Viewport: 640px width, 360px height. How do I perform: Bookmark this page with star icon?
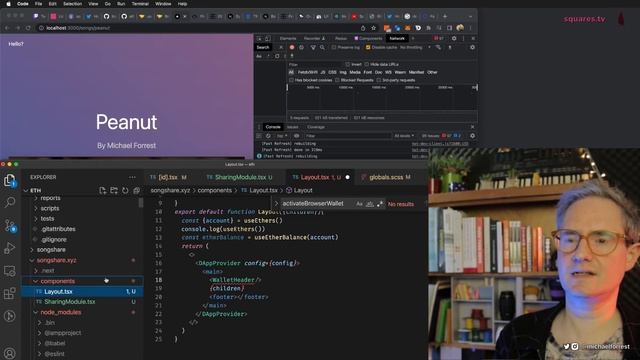click(x=373, y=28)
